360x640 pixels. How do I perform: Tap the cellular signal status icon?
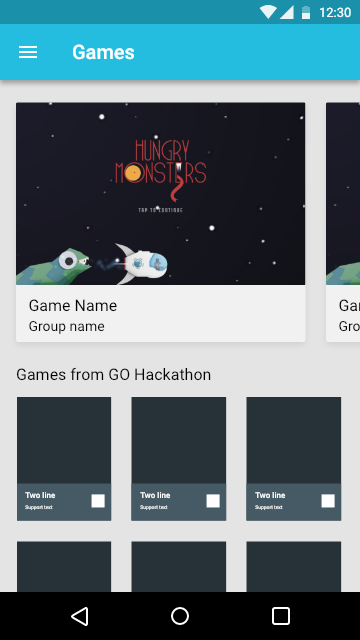287,13
